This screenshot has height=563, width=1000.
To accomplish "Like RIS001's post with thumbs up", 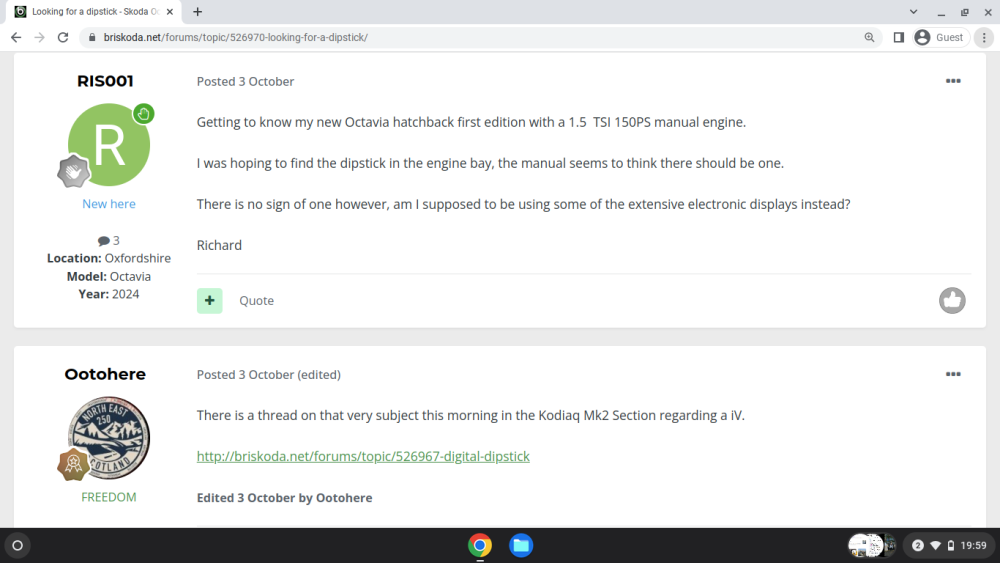I will click(952, 300).
